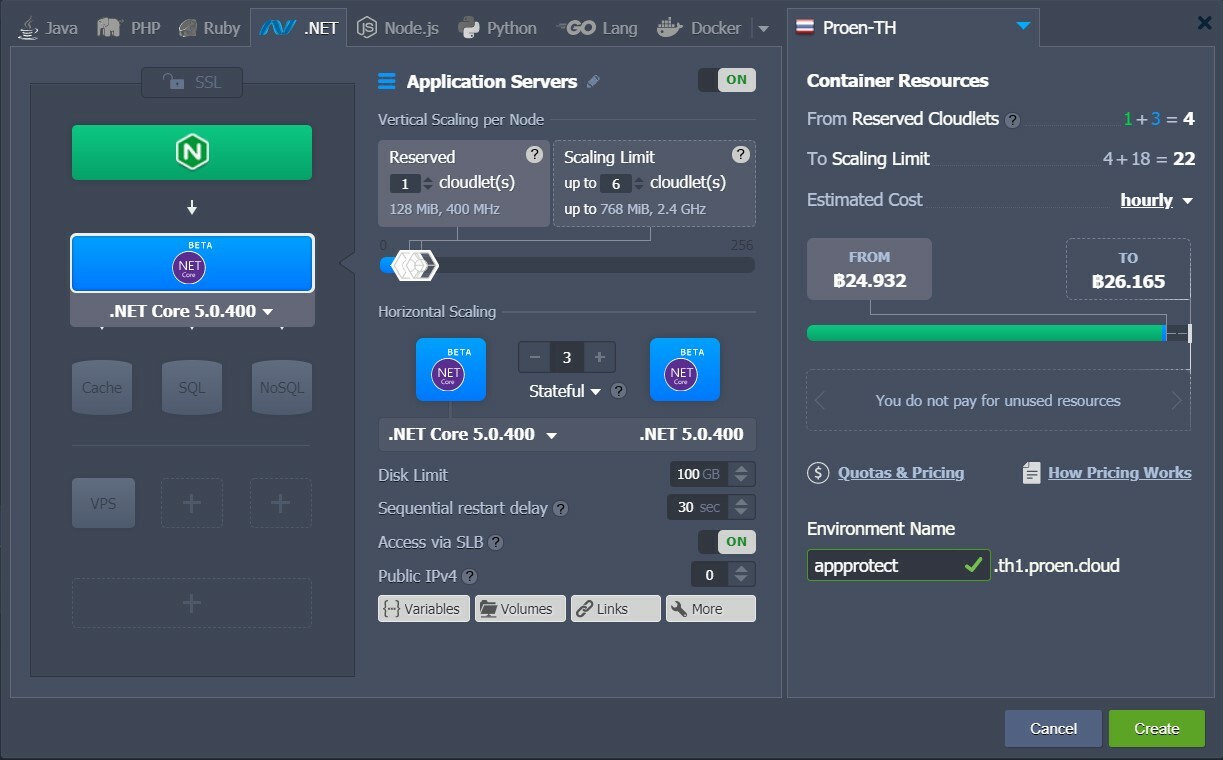Open the Python tab
Viewport: 1223px width, 760px height.
coord(497,28)
